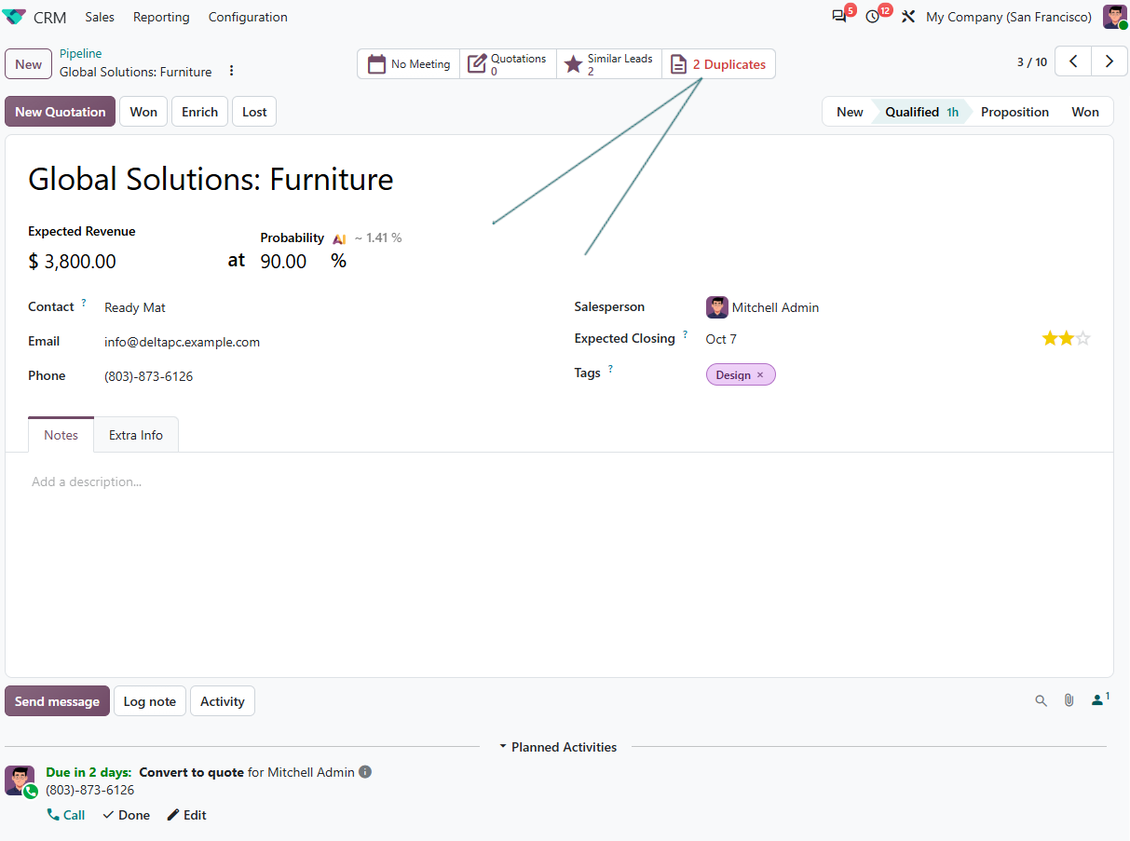This screenshot has height=841, width=1130.
Task: Open the debug tools icon
Action: coord(908,17)
